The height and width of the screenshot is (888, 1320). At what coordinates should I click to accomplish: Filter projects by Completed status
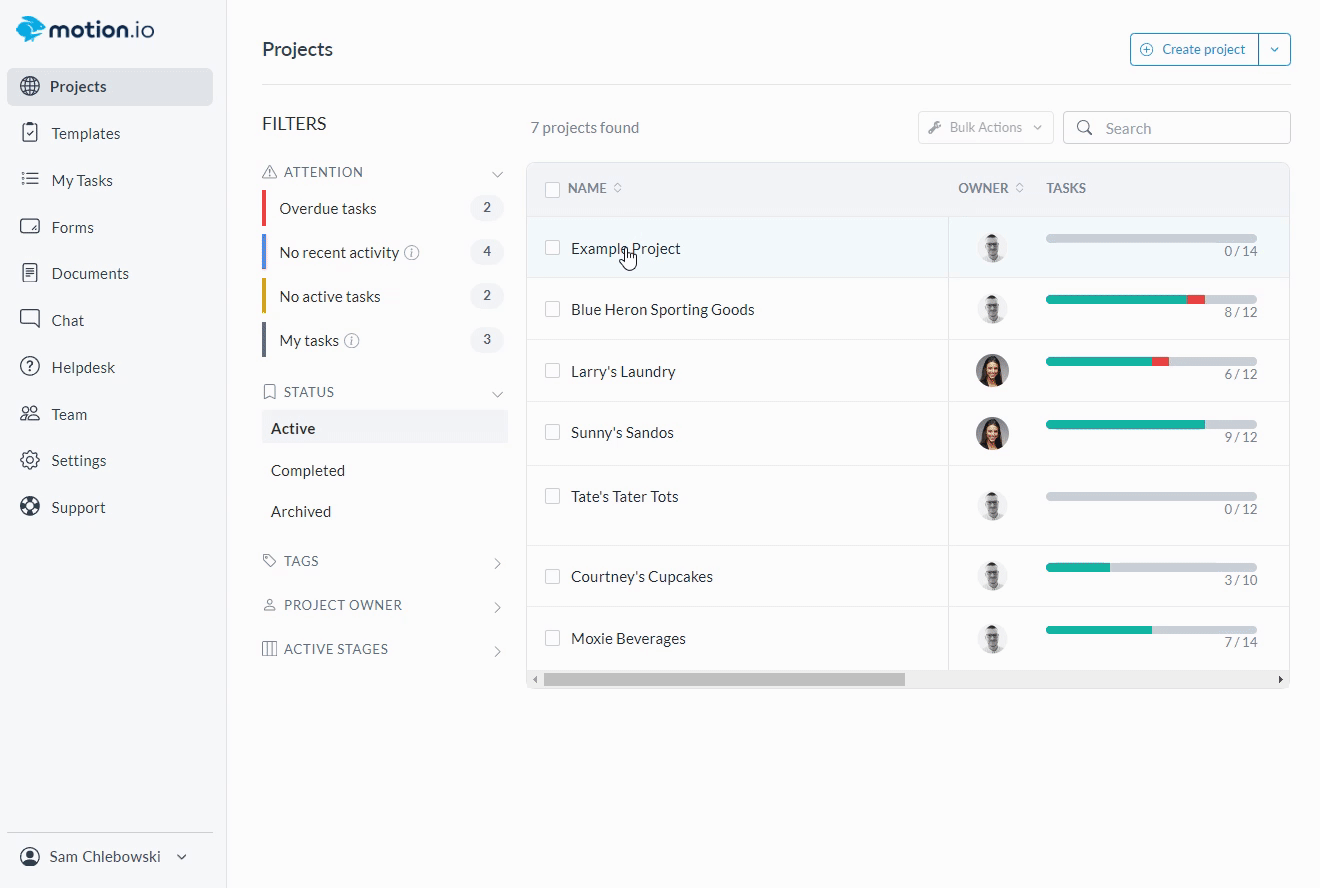coord(308,470)
